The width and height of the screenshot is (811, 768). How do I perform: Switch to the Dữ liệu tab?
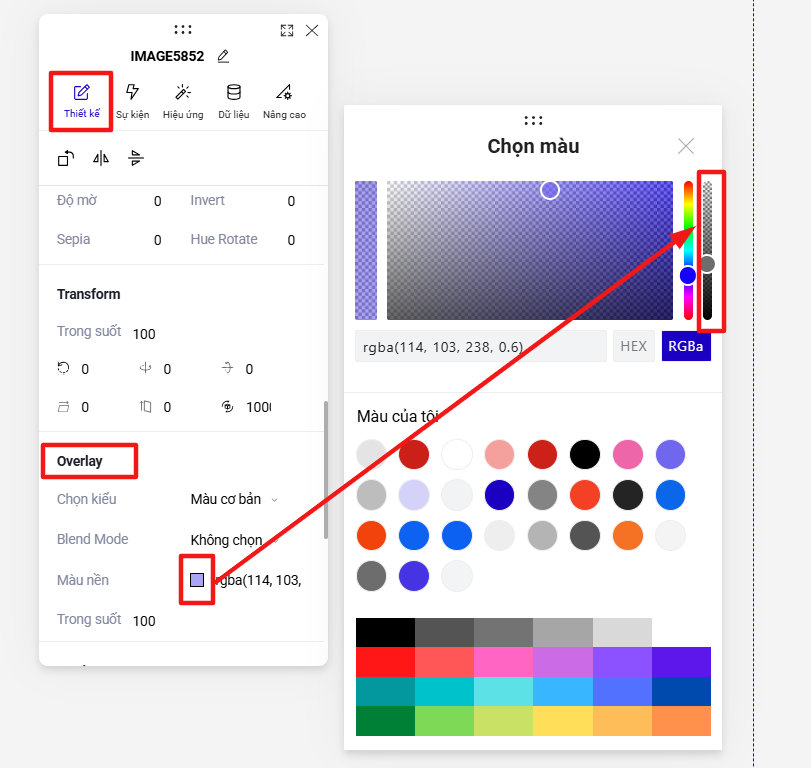pyautogui.click(x=234, y=101)
